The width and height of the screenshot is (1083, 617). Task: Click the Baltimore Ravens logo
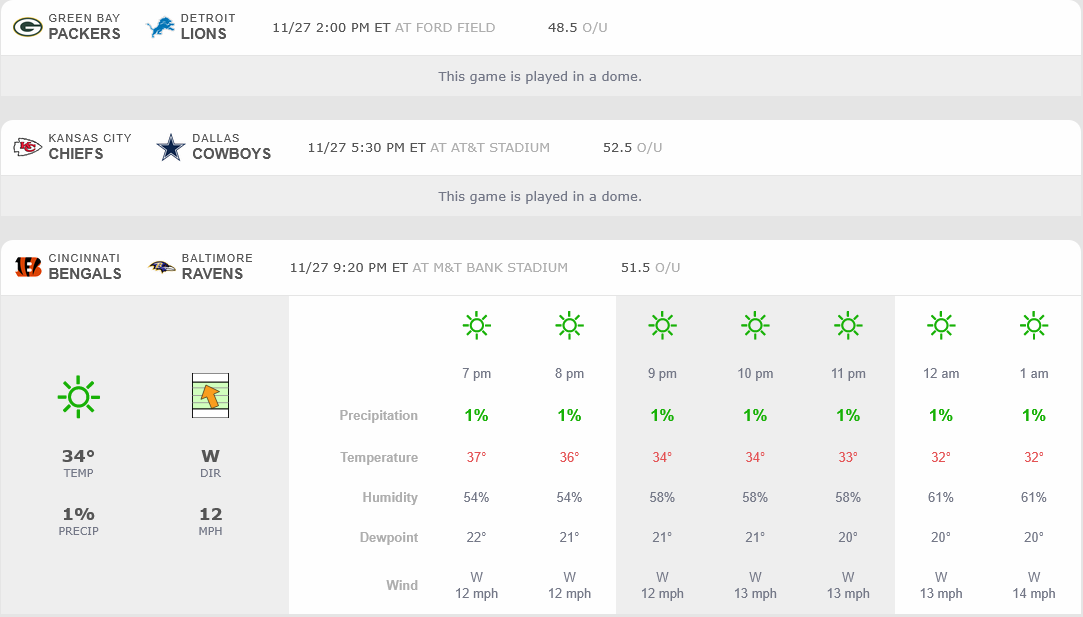pyautogui.click(x=161, y=267)
